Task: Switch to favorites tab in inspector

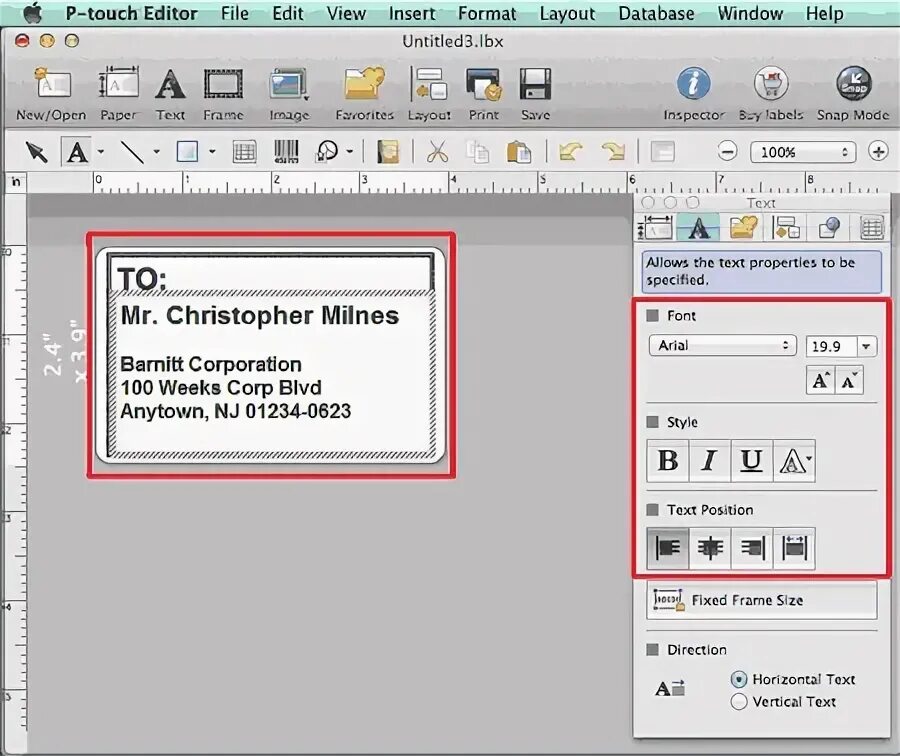Action: (743, 227)
